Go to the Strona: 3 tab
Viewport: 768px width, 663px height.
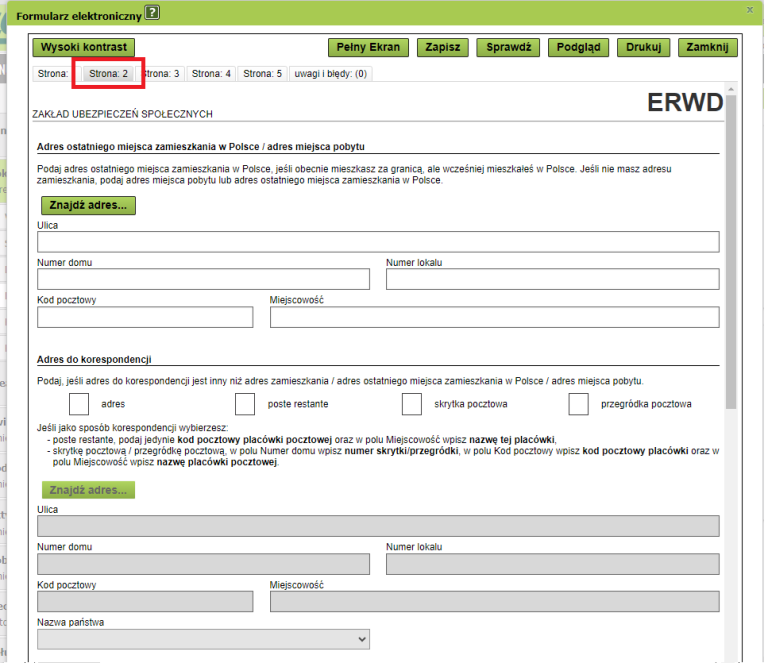coord(161,74)
